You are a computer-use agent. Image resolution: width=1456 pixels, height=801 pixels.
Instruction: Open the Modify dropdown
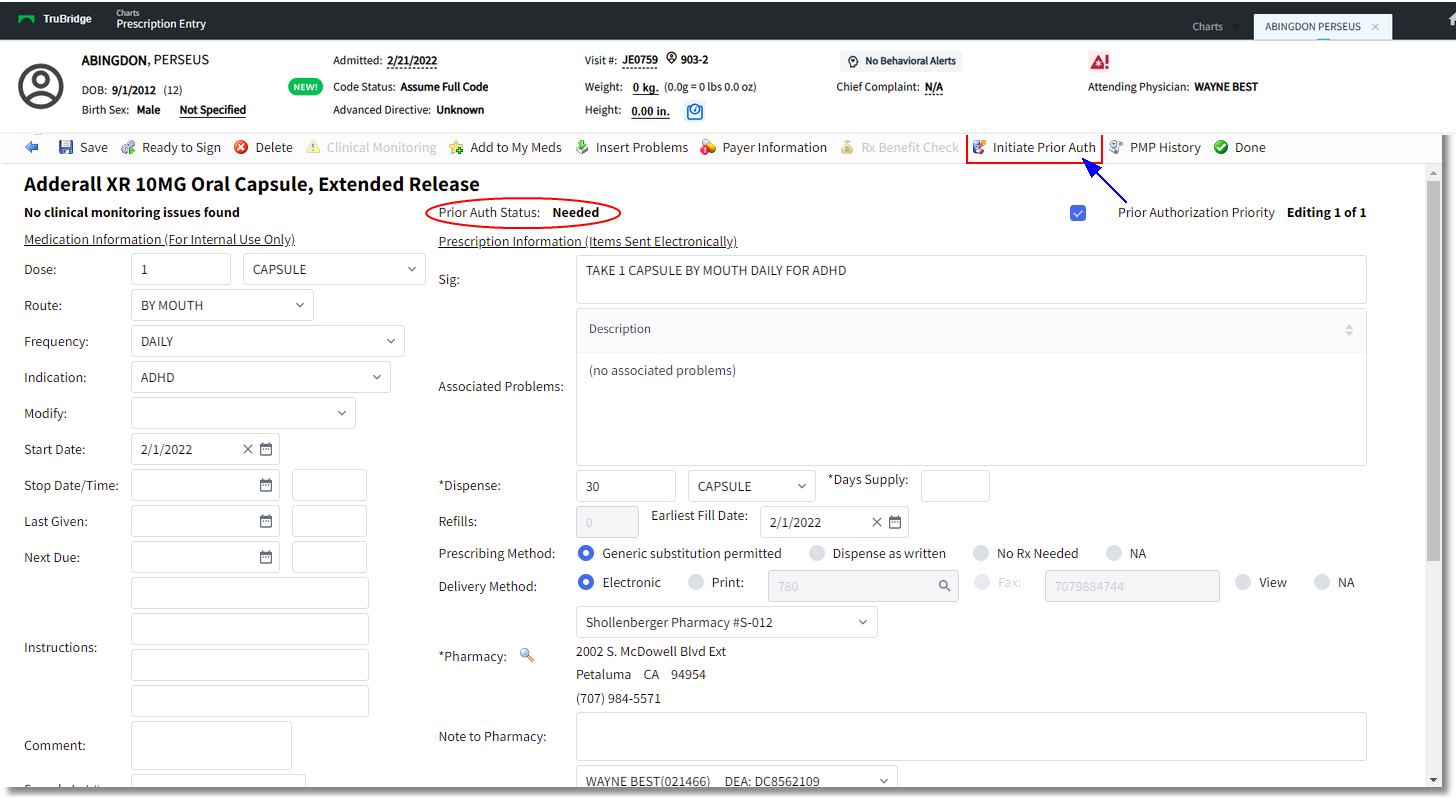tap(243, 413)
